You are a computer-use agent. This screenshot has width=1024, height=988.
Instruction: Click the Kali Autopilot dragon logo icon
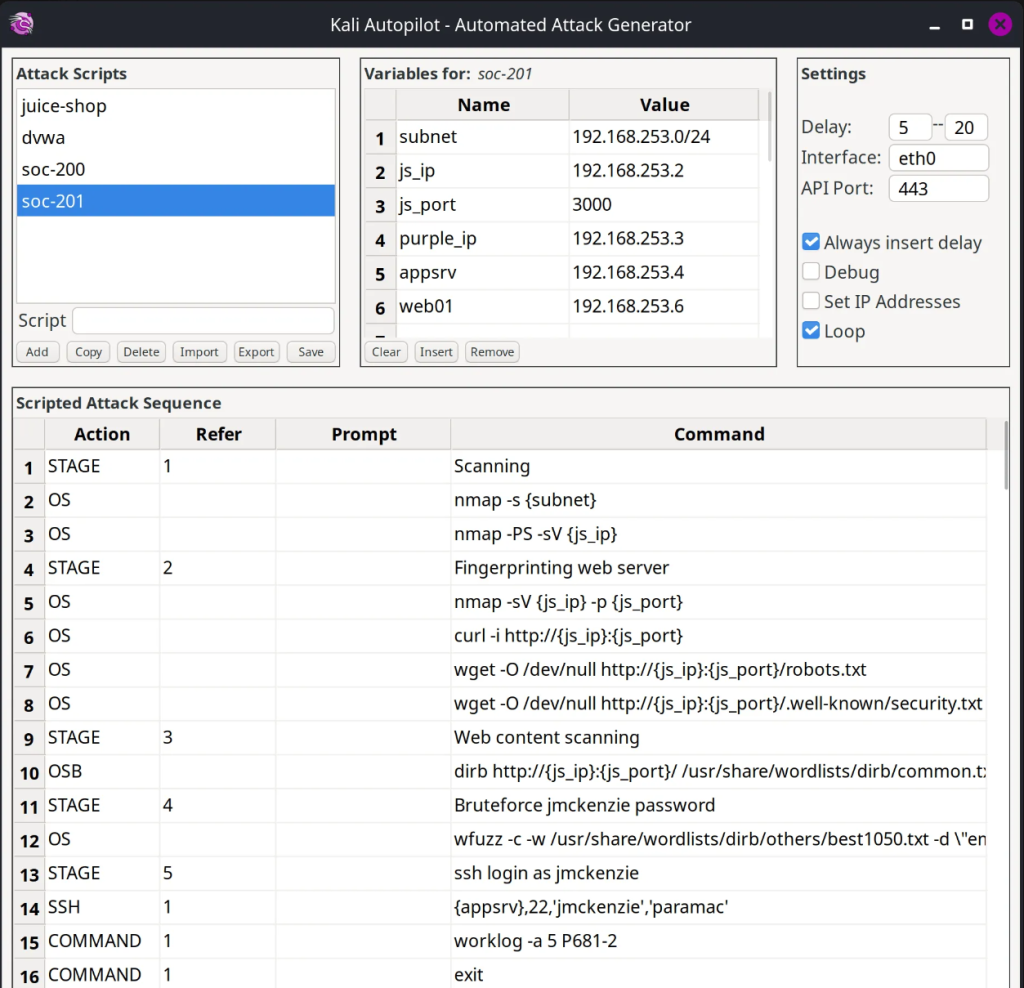click(22, 24)
